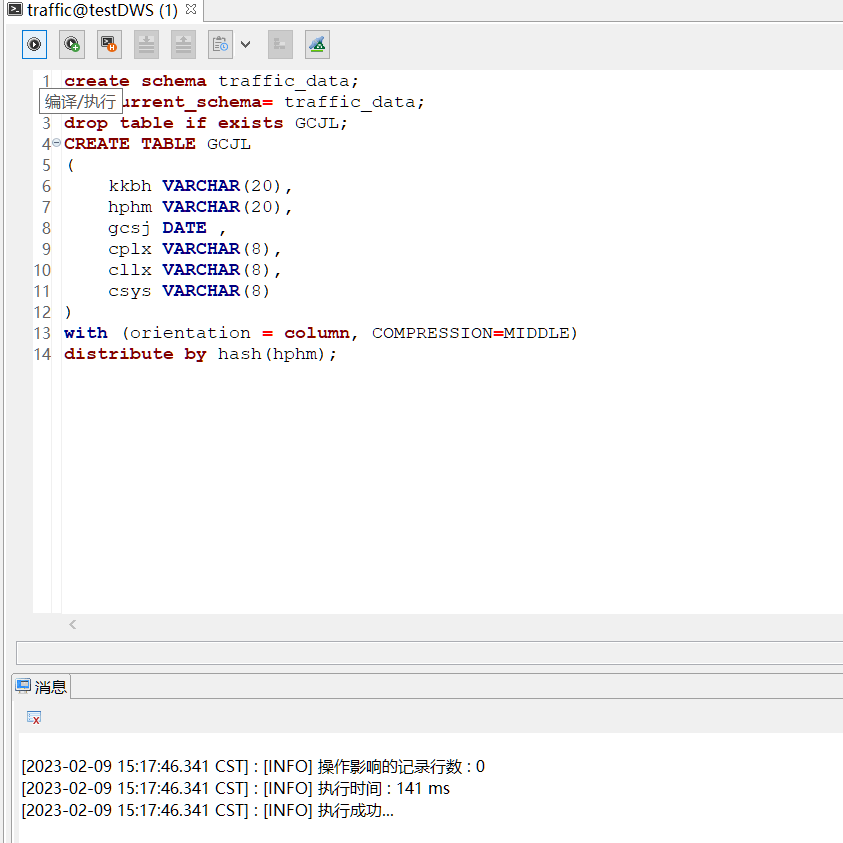Click the terminal icon on the traffic@testDWS tab
This screenshot has height=843, width=843.
click(x=15, y=9)
